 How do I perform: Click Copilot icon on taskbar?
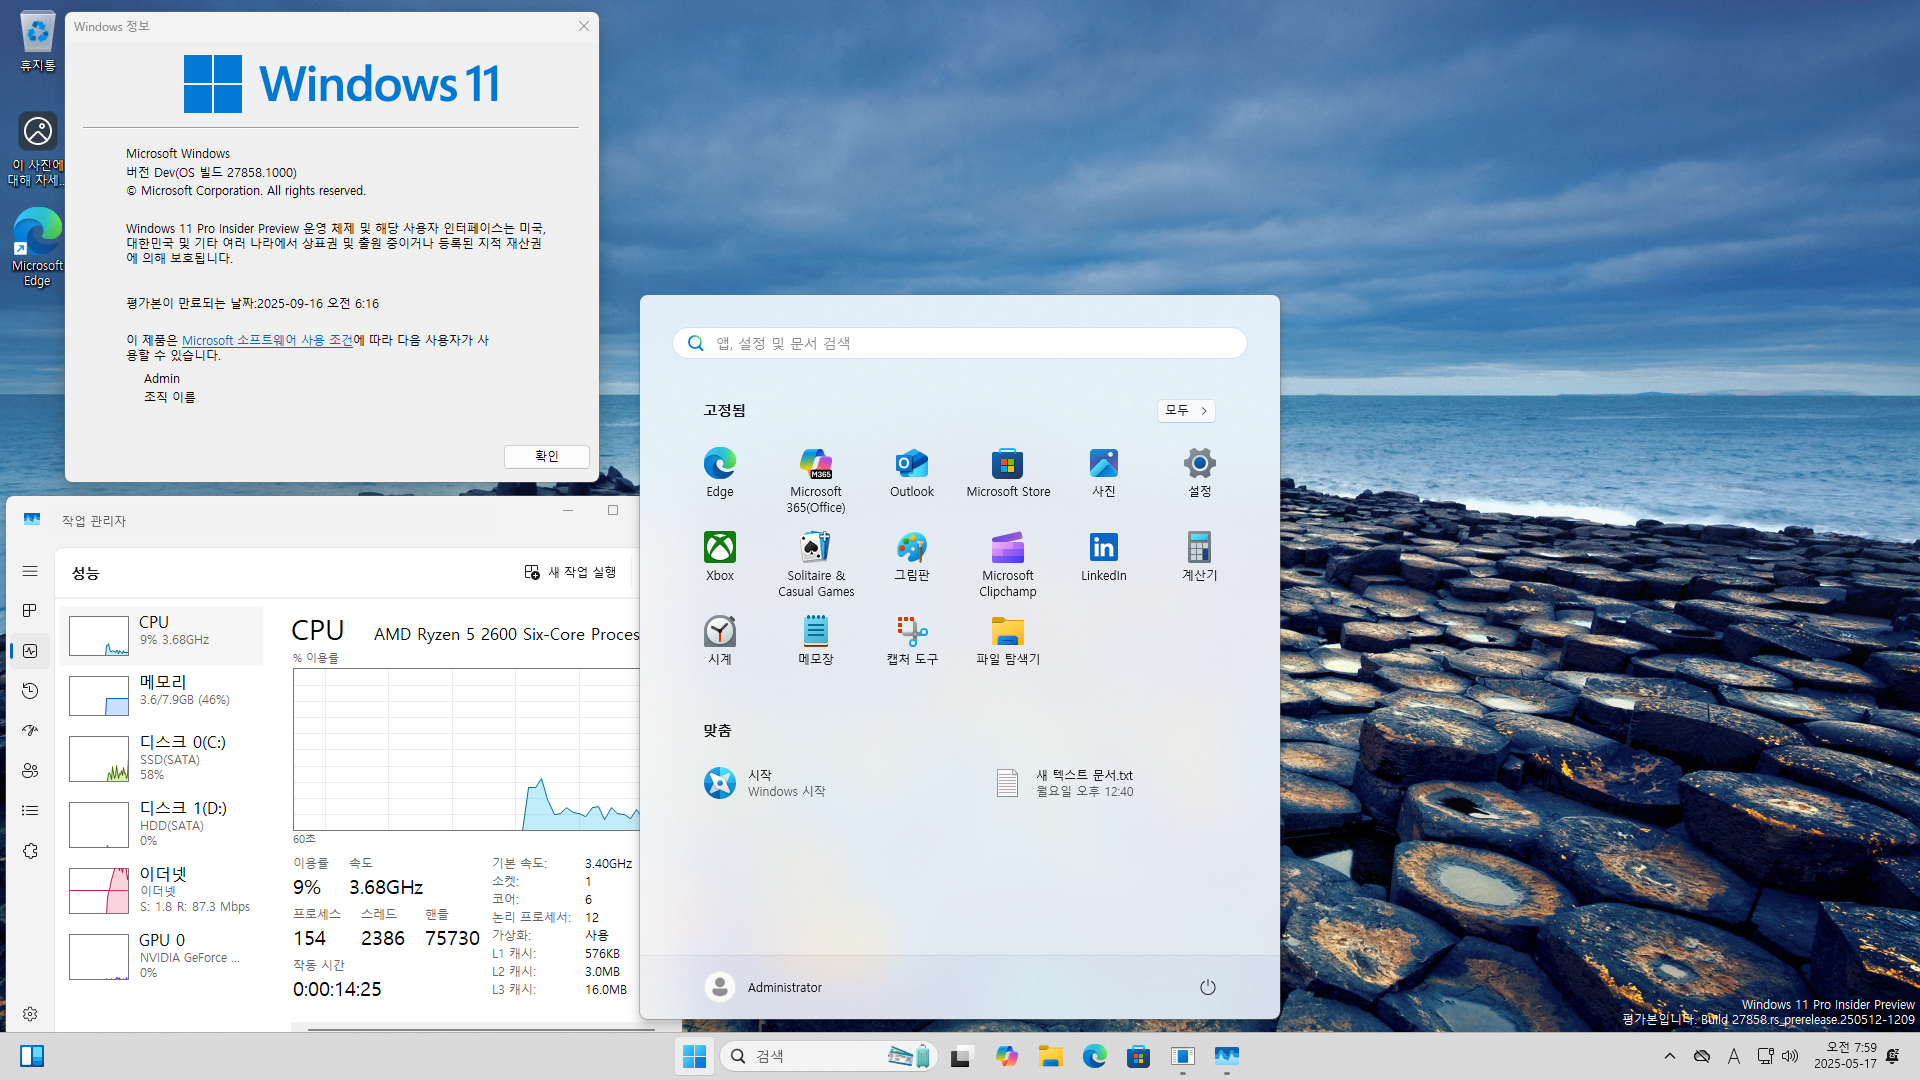[x=1006, y=1056]
